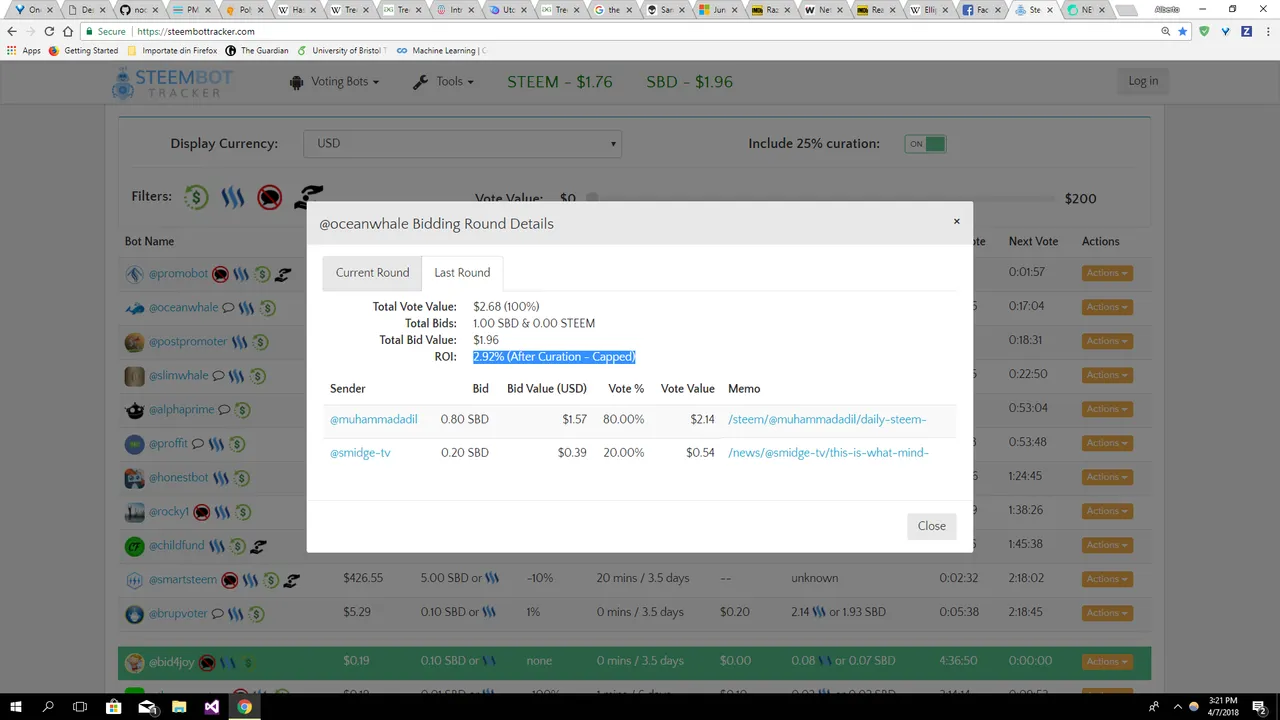Open the /steem/@muhammadadil memo link
This screenshot has height=720, width=1280.
827,420
